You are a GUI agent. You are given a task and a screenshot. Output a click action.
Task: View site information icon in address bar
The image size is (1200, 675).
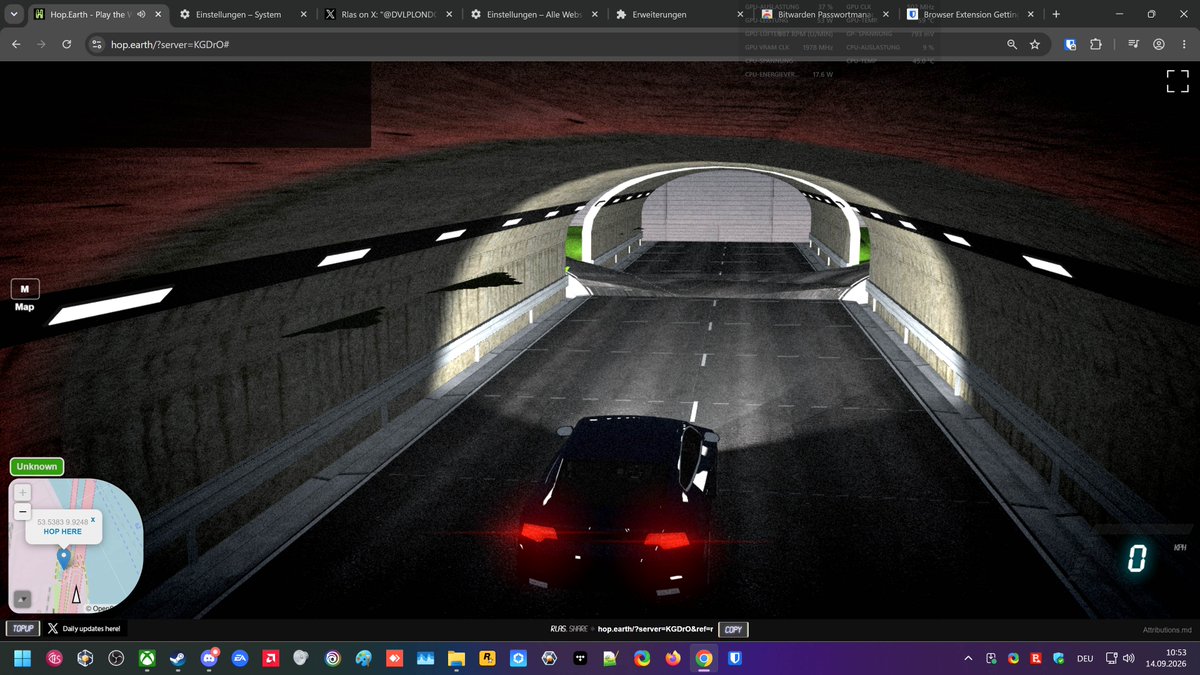(x=96, y=45)
